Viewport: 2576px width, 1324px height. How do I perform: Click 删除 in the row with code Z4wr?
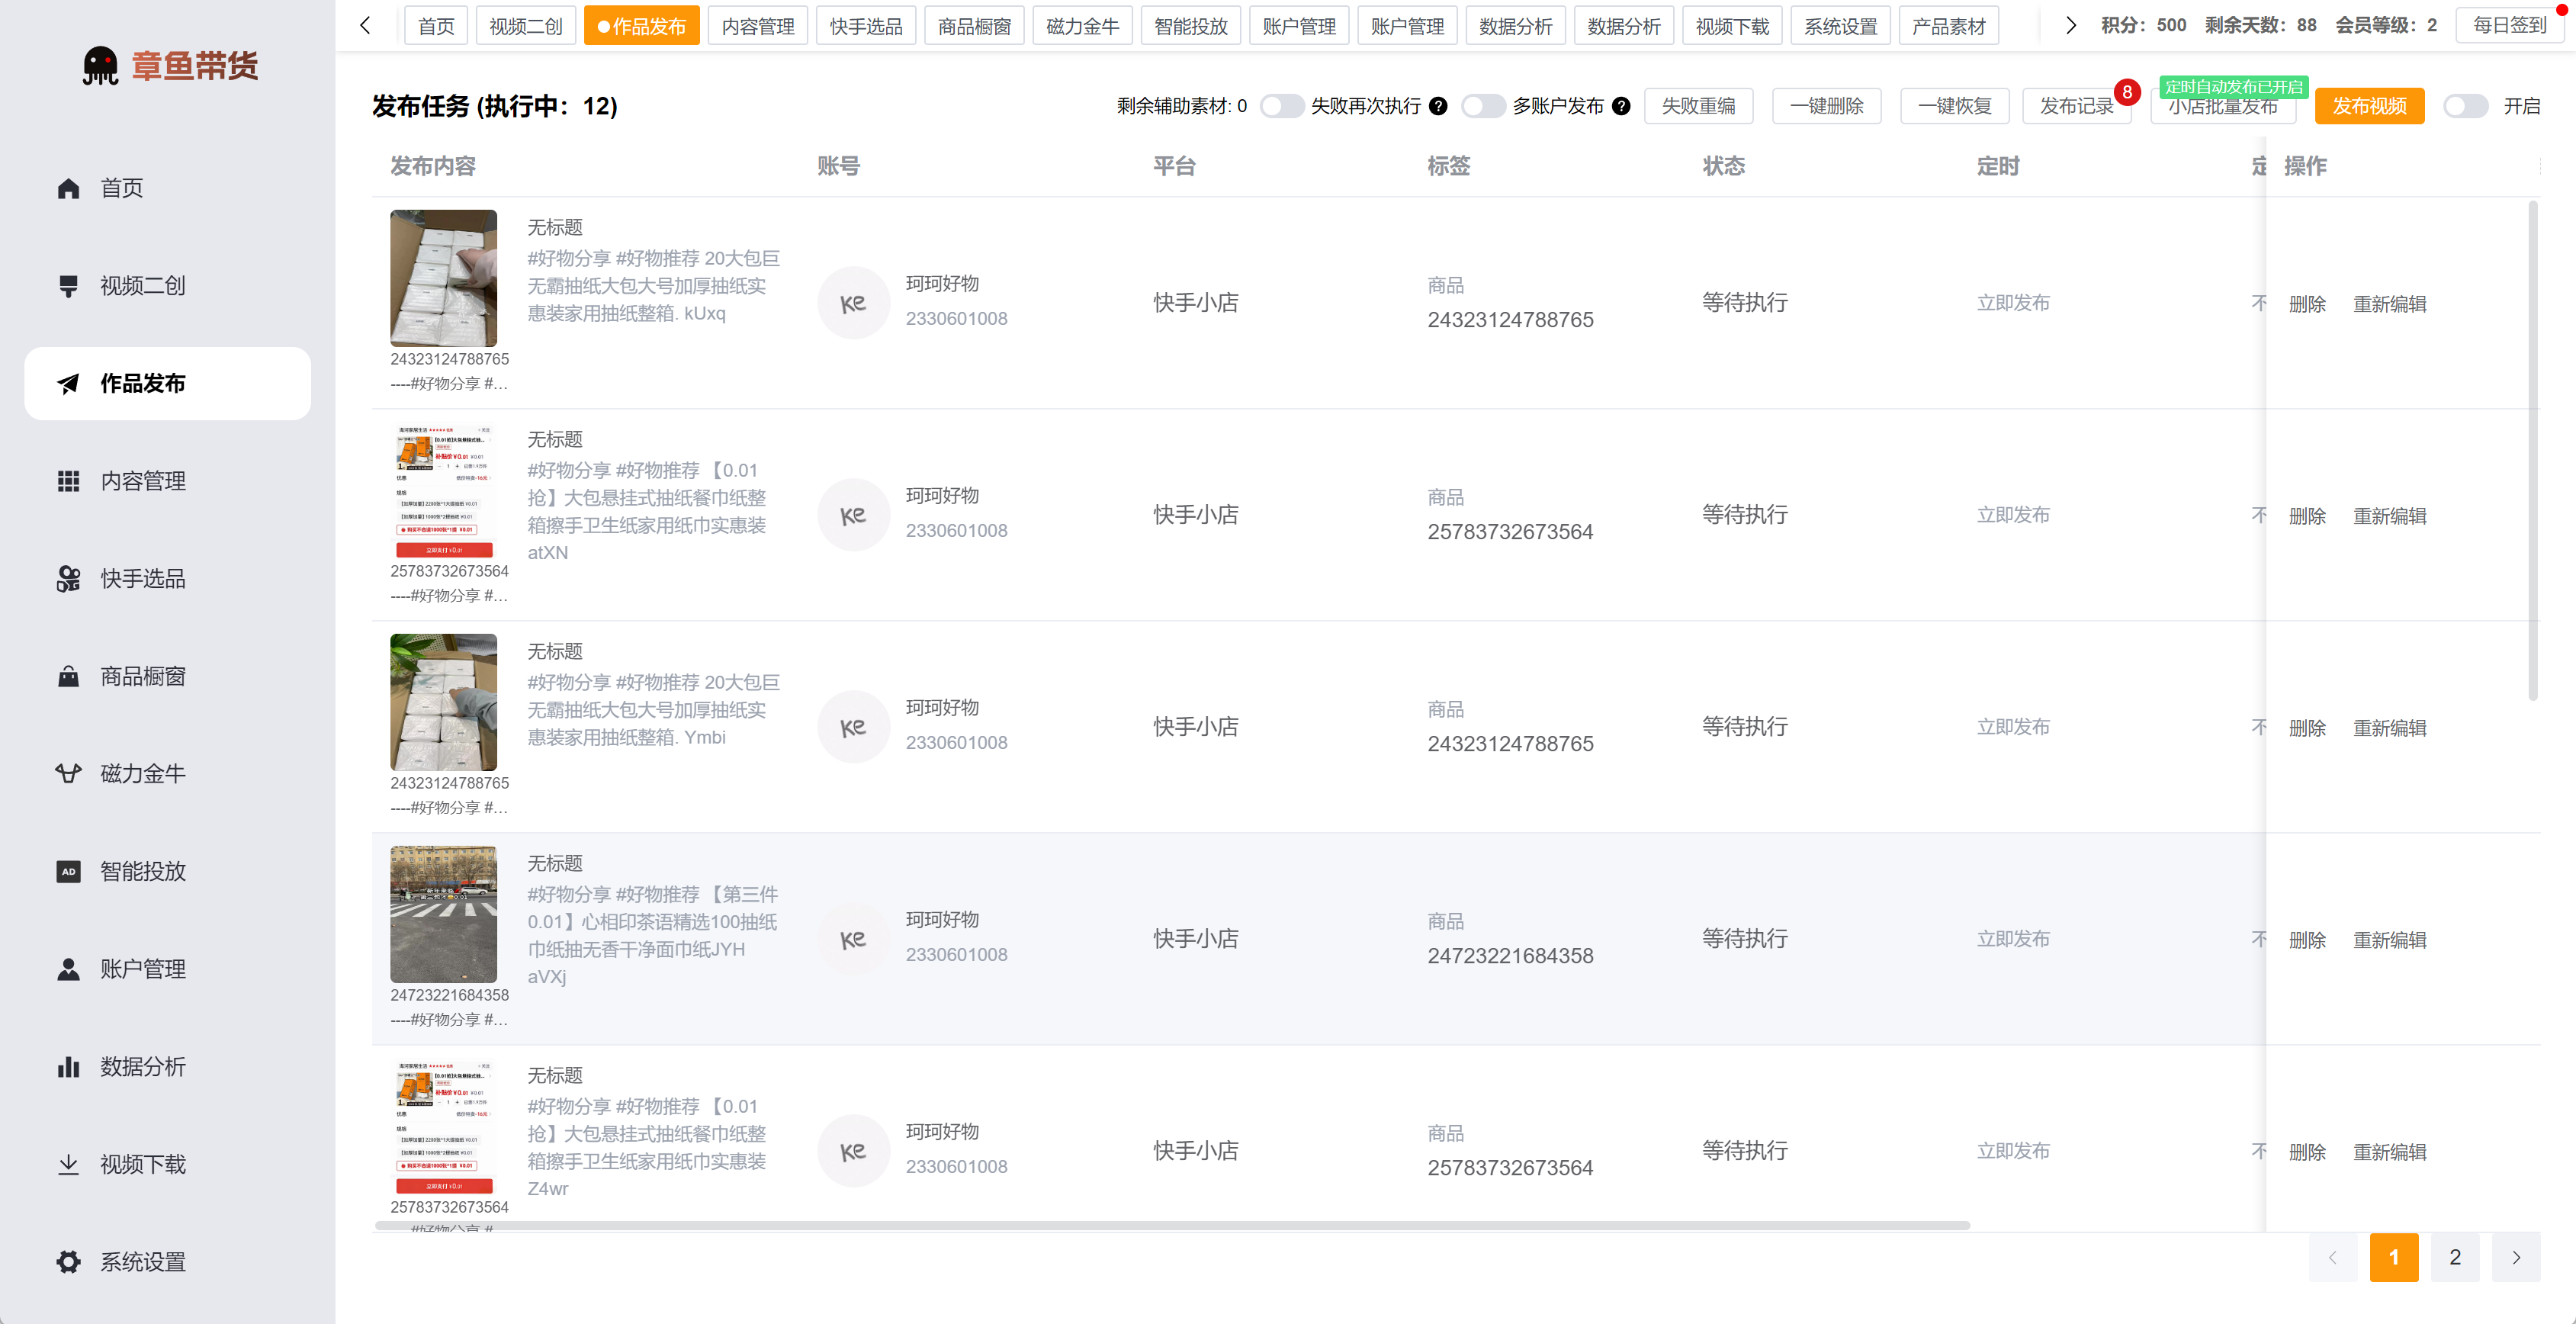click(x=2307, y=1152)
